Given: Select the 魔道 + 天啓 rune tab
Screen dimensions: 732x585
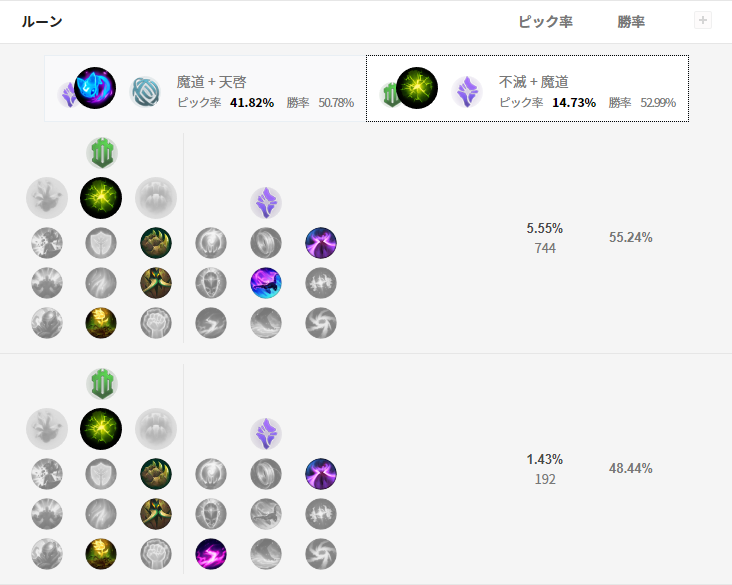Looking at the screenshot, I should [205, 89].
